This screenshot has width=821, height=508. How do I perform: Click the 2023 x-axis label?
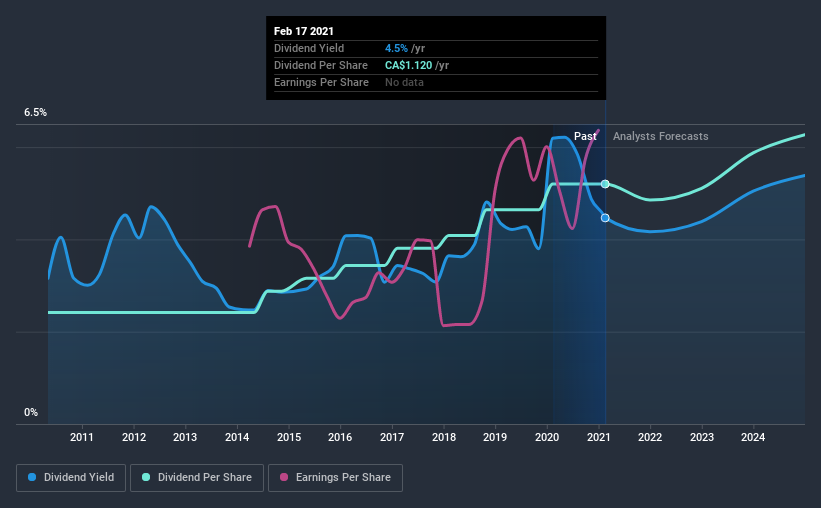[702, 437]
